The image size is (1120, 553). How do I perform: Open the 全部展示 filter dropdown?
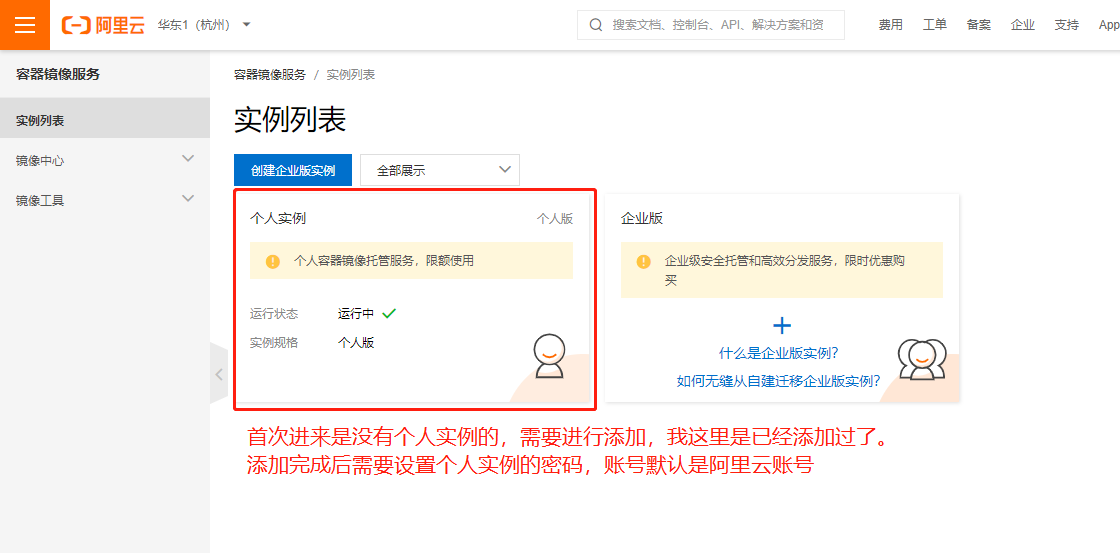pyautogui.click(x=440, y=170)
